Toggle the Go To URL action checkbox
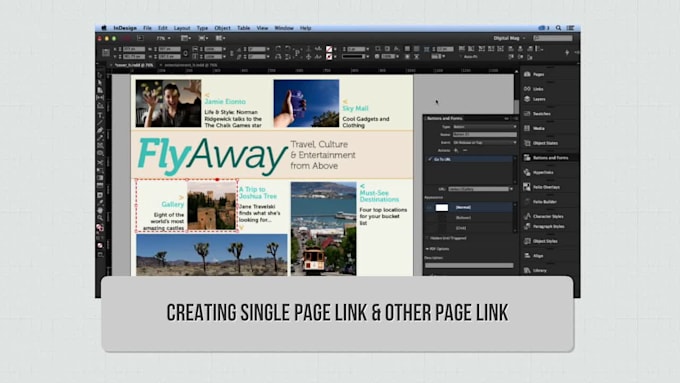Viewport: 680px width, 383px height. coord(430,160)
